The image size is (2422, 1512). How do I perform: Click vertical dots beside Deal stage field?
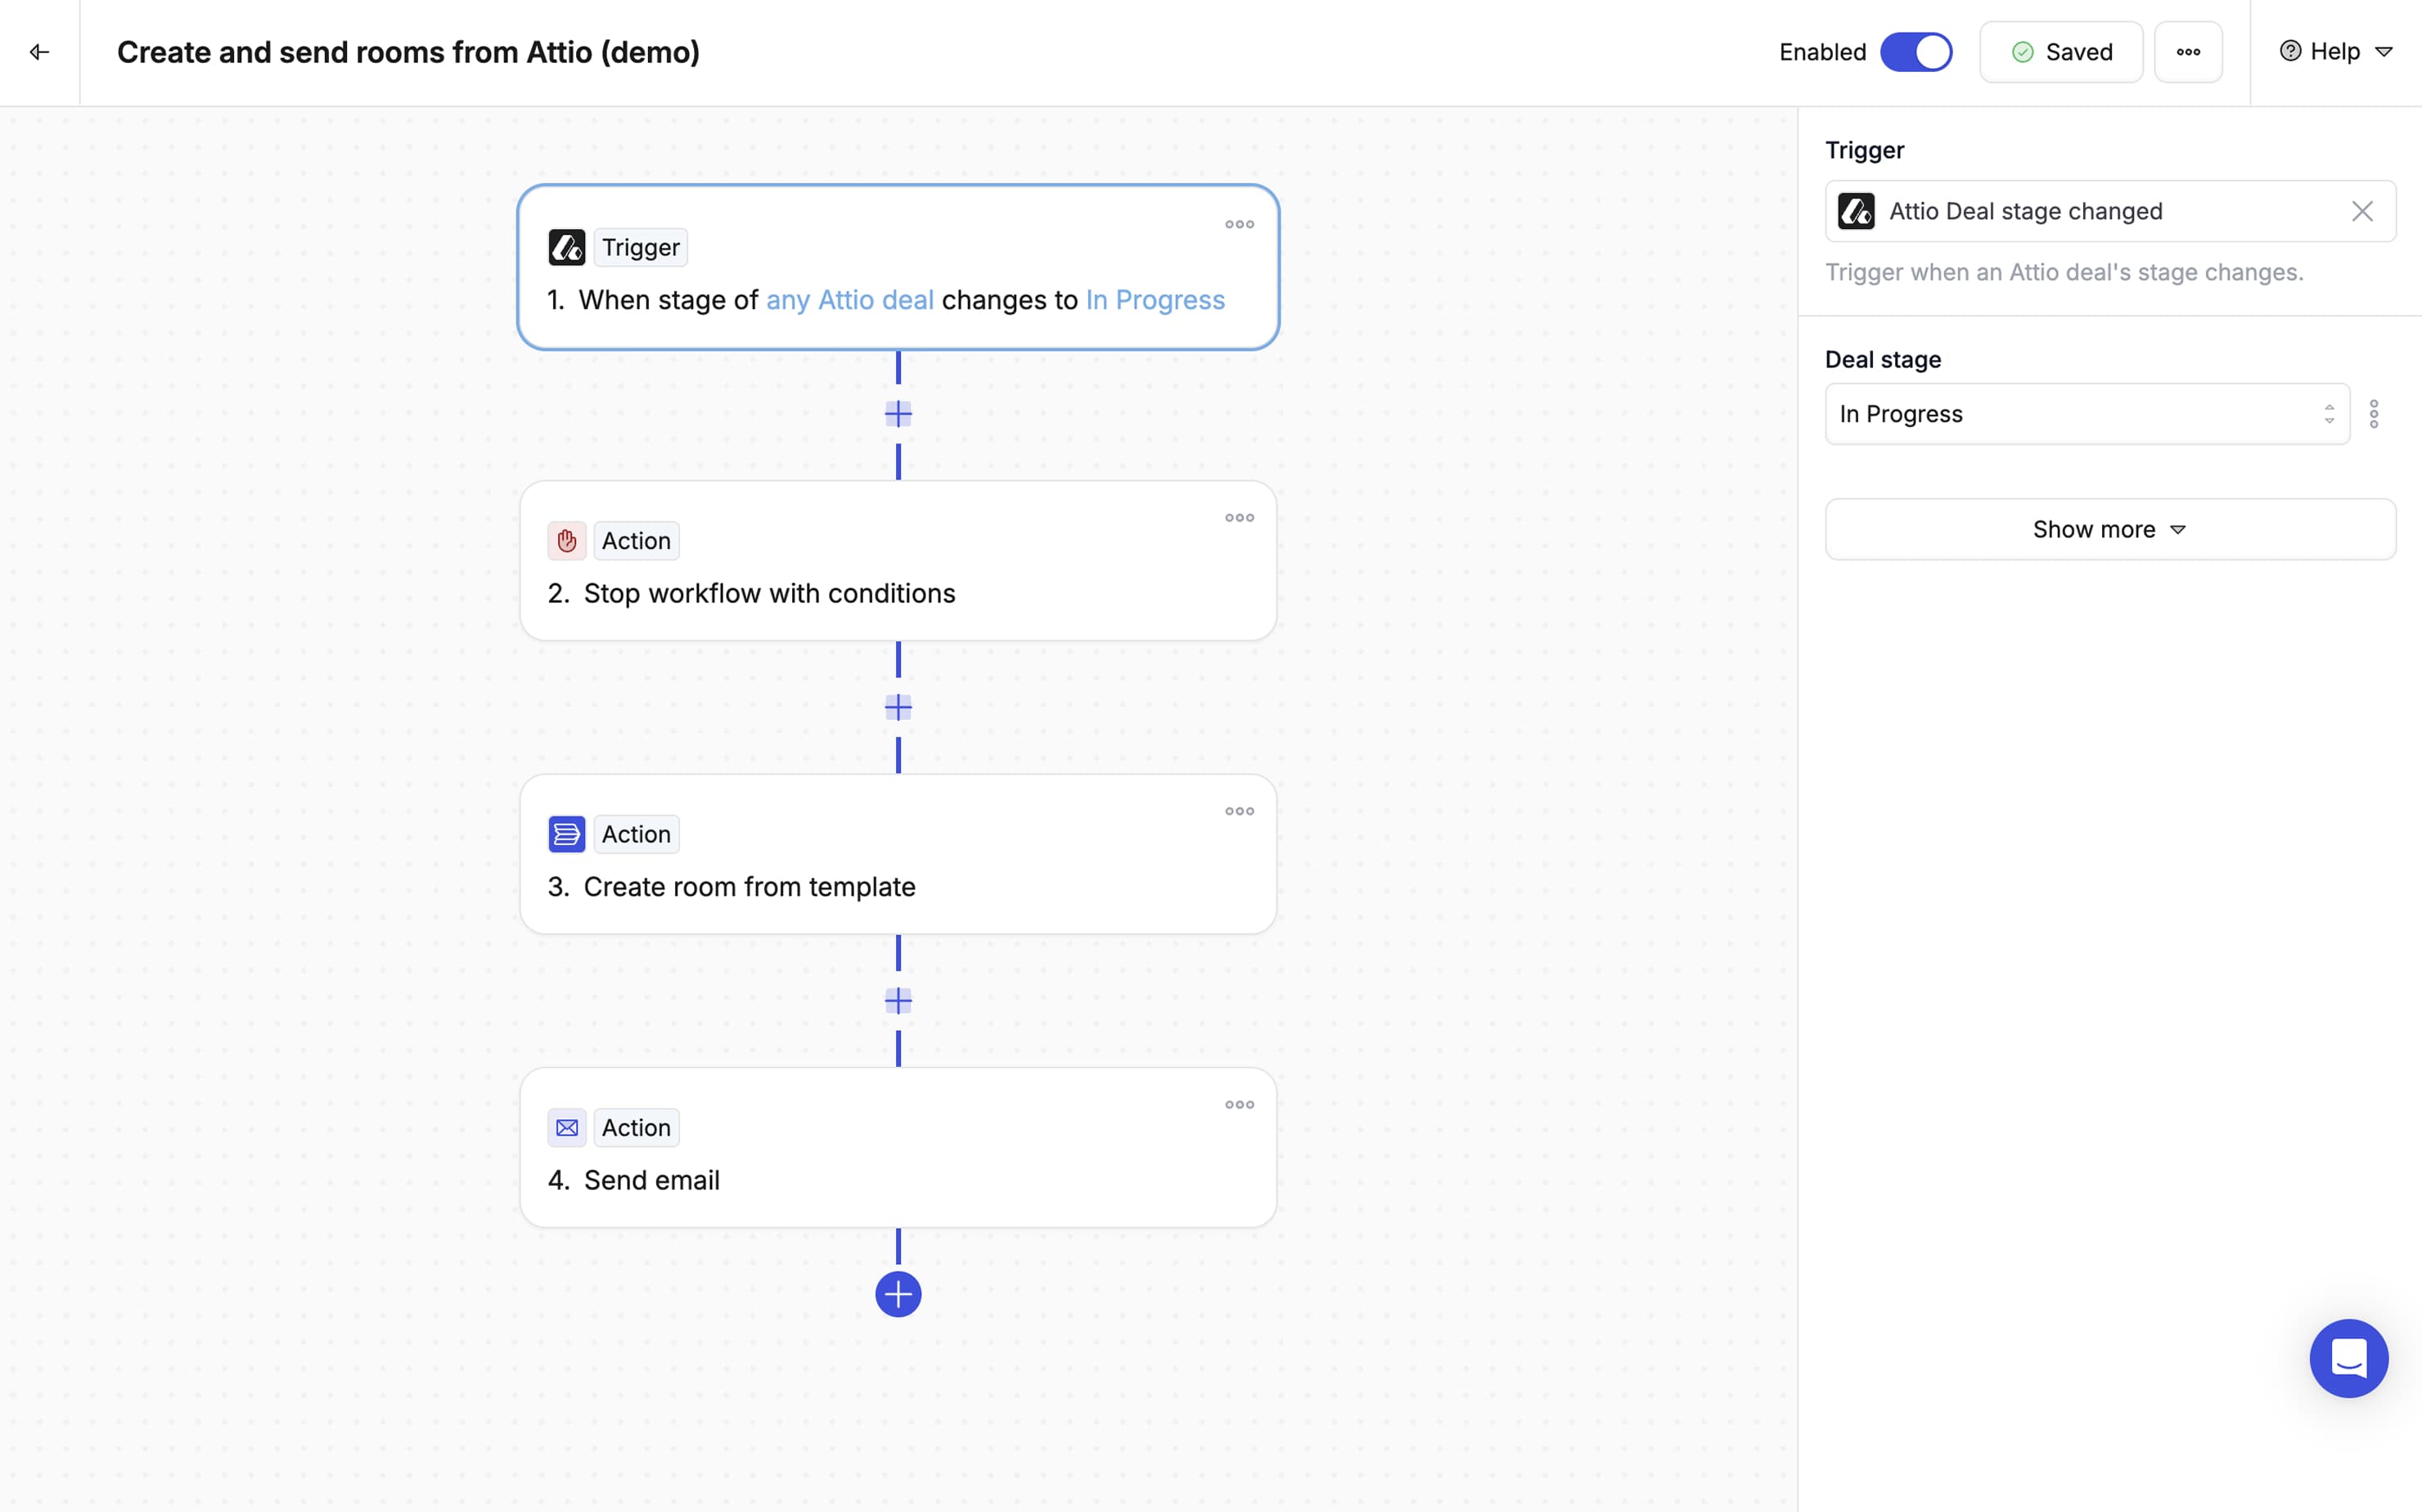(2373, 414)
